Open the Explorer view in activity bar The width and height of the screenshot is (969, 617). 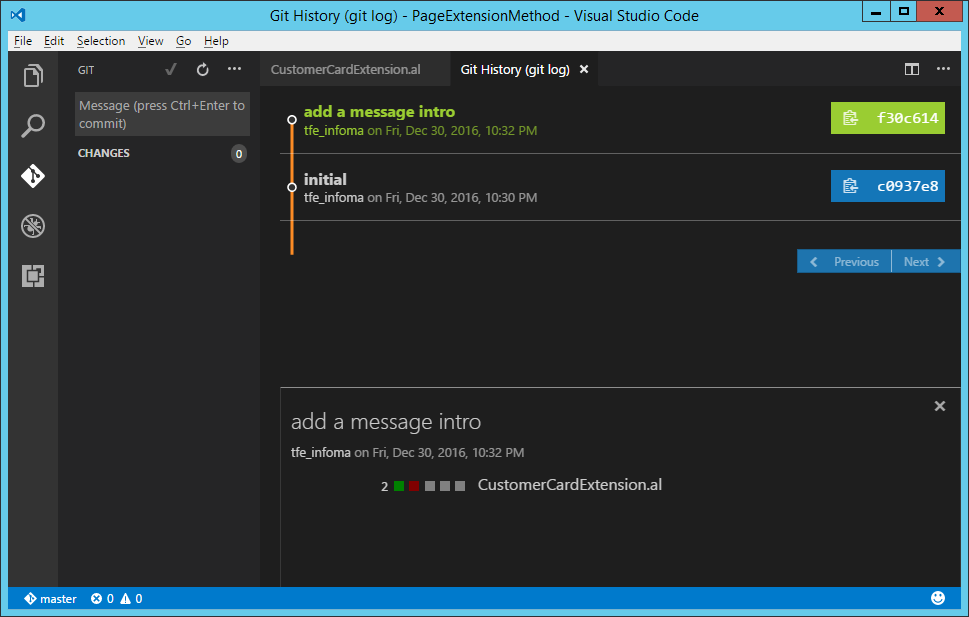tap(33, 75)
